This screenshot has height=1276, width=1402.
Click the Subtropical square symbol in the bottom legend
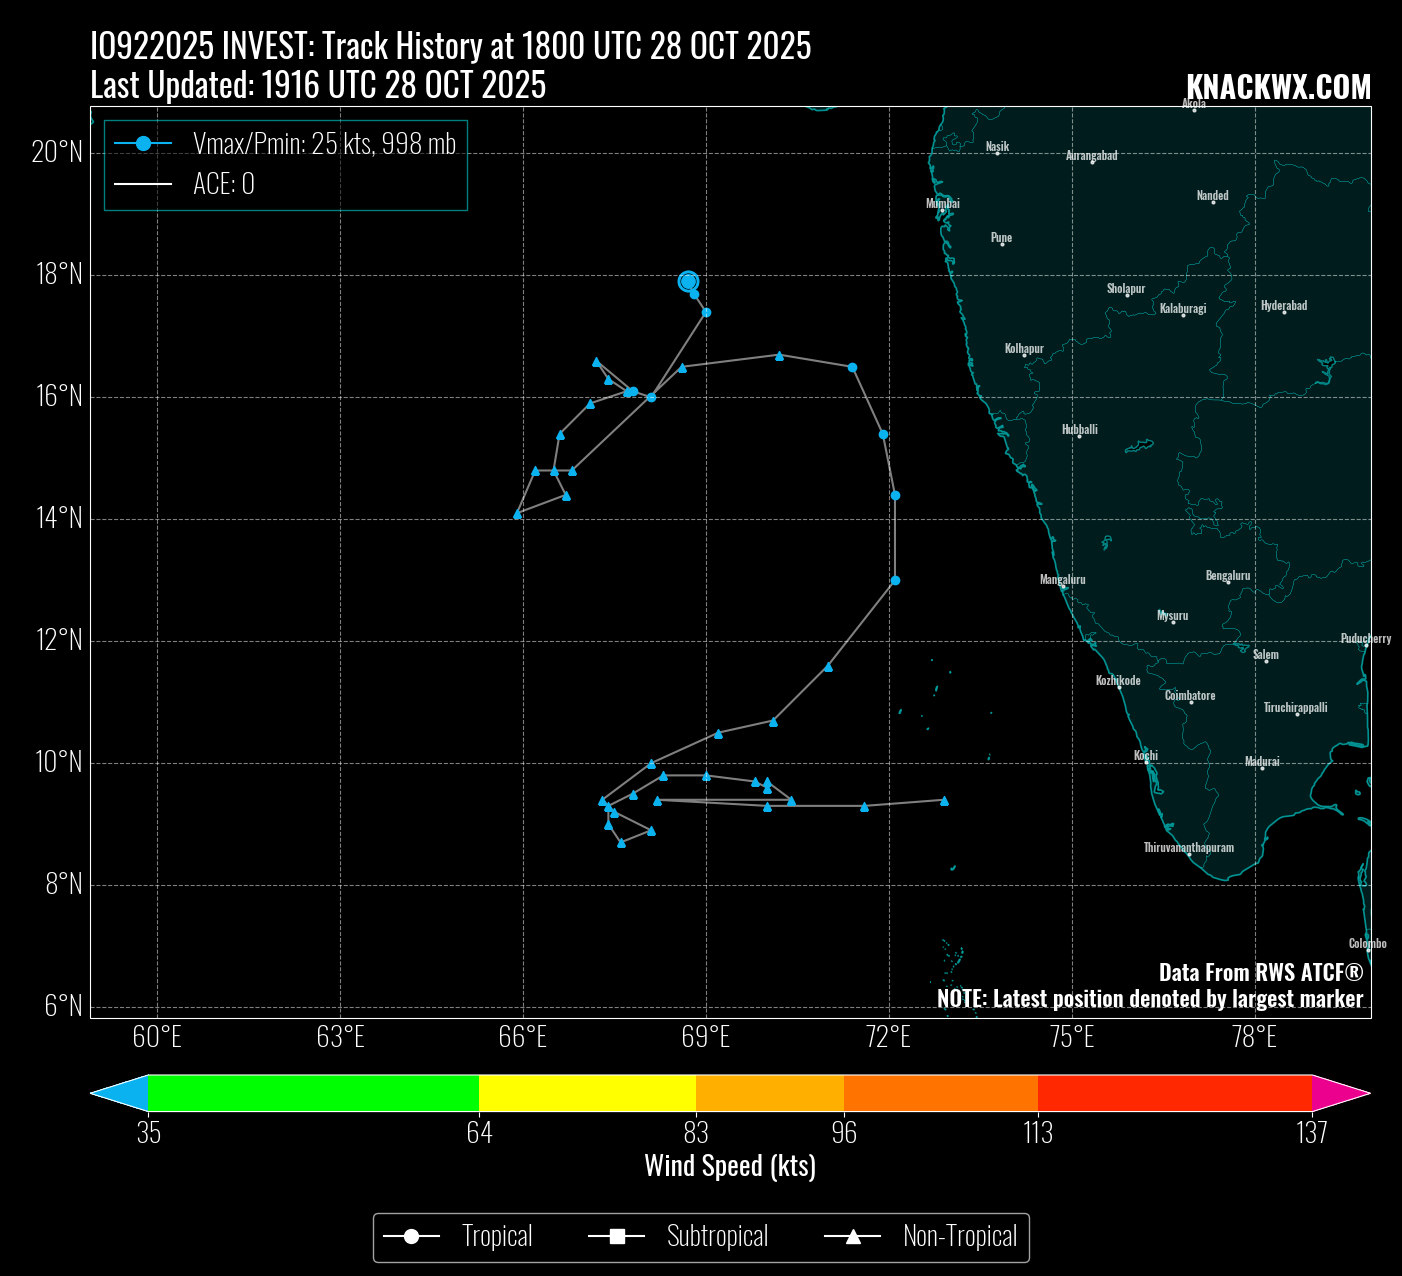pyautogui.click(x=617, y=1237)
